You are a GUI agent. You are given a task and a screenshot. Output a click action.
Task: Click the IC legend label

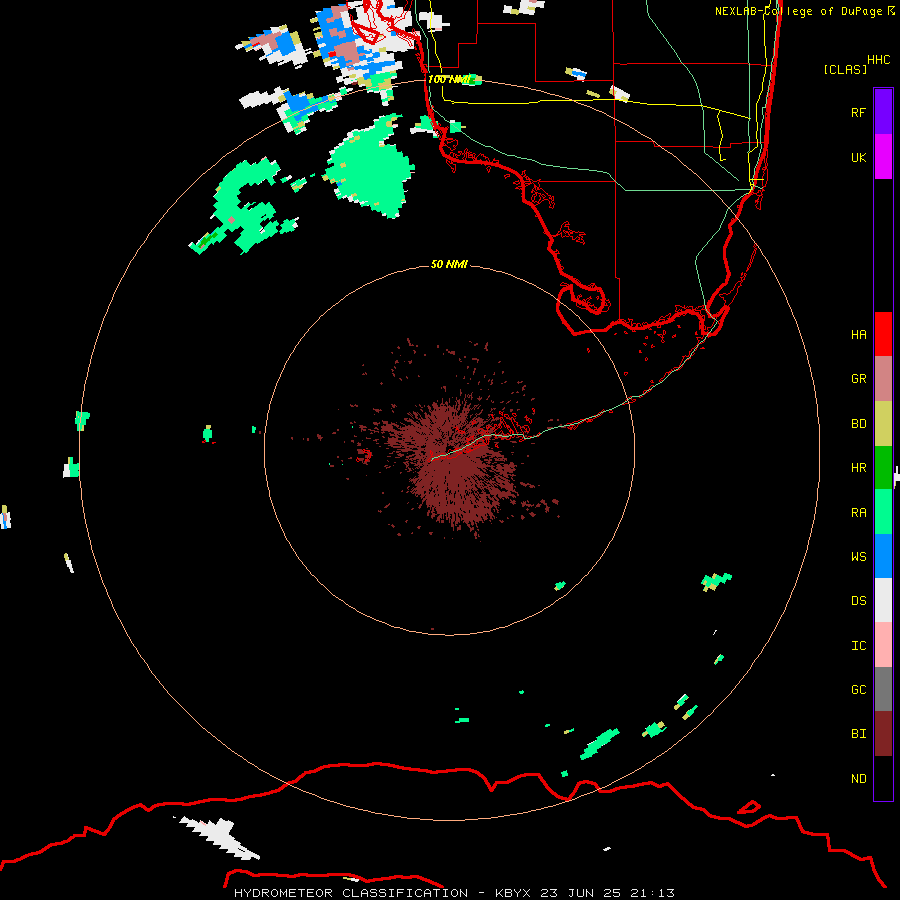[858, 645]
